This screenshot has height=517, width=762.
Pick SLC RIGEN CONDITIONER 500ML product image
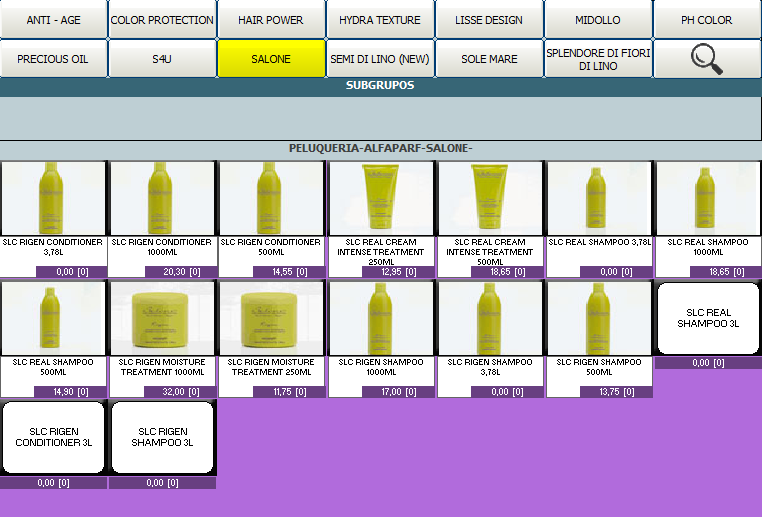coord(271,198)
